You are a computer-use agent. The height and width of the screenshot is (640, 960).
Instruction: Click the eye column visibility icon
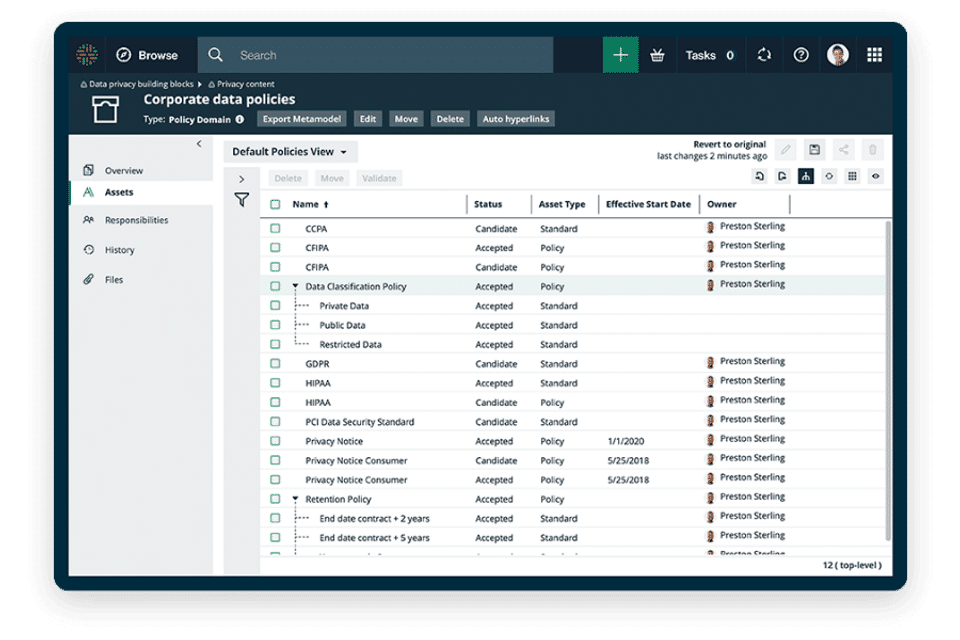coord(876,176)
